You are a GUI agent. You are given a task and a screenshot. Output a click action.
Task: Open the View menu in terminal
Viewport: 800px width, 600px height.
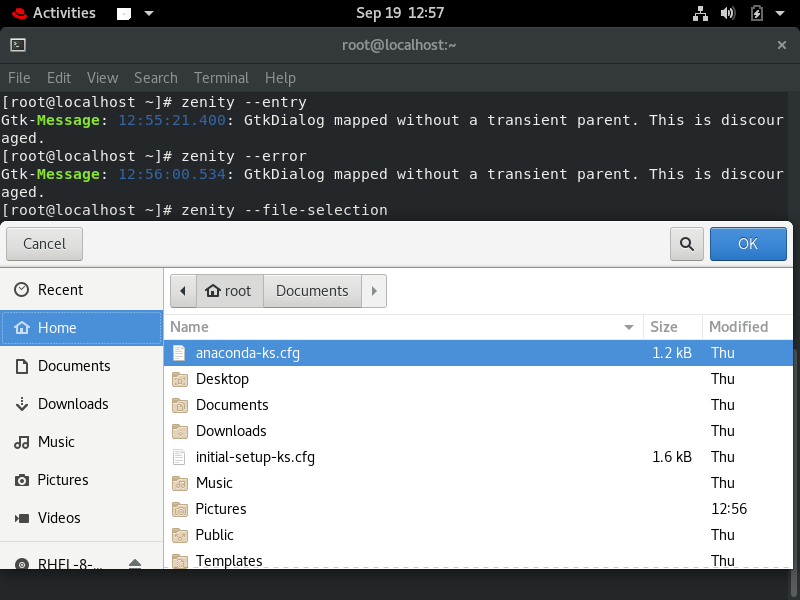(x=102, y=78)
